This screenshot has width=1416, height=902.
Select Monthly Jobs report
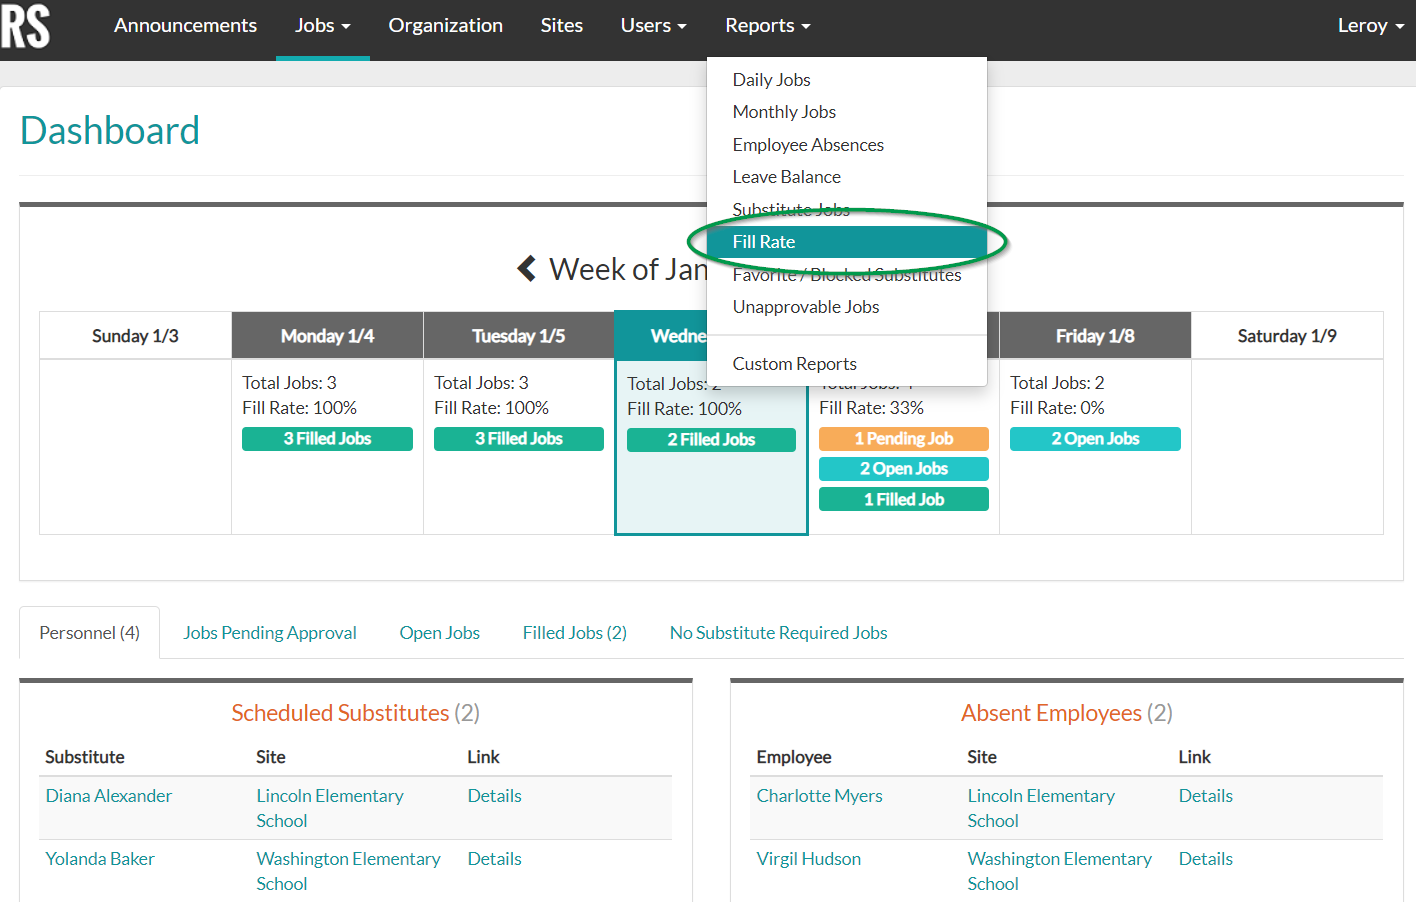[846, 112]
